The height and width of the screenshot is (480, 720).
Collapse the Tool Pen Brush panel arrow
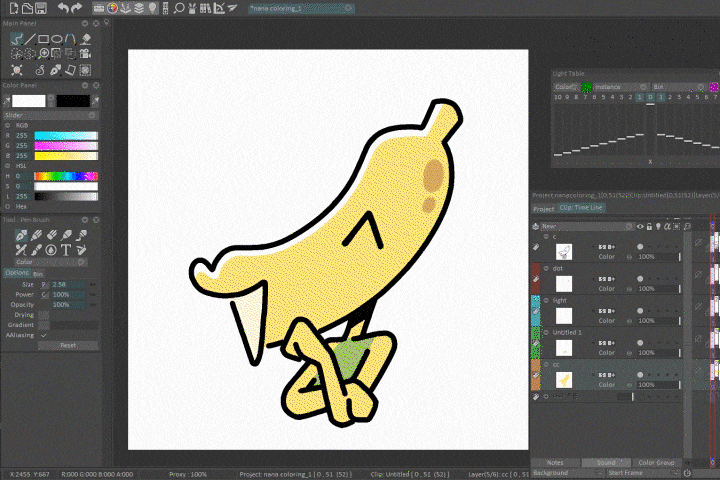point(85,220)
